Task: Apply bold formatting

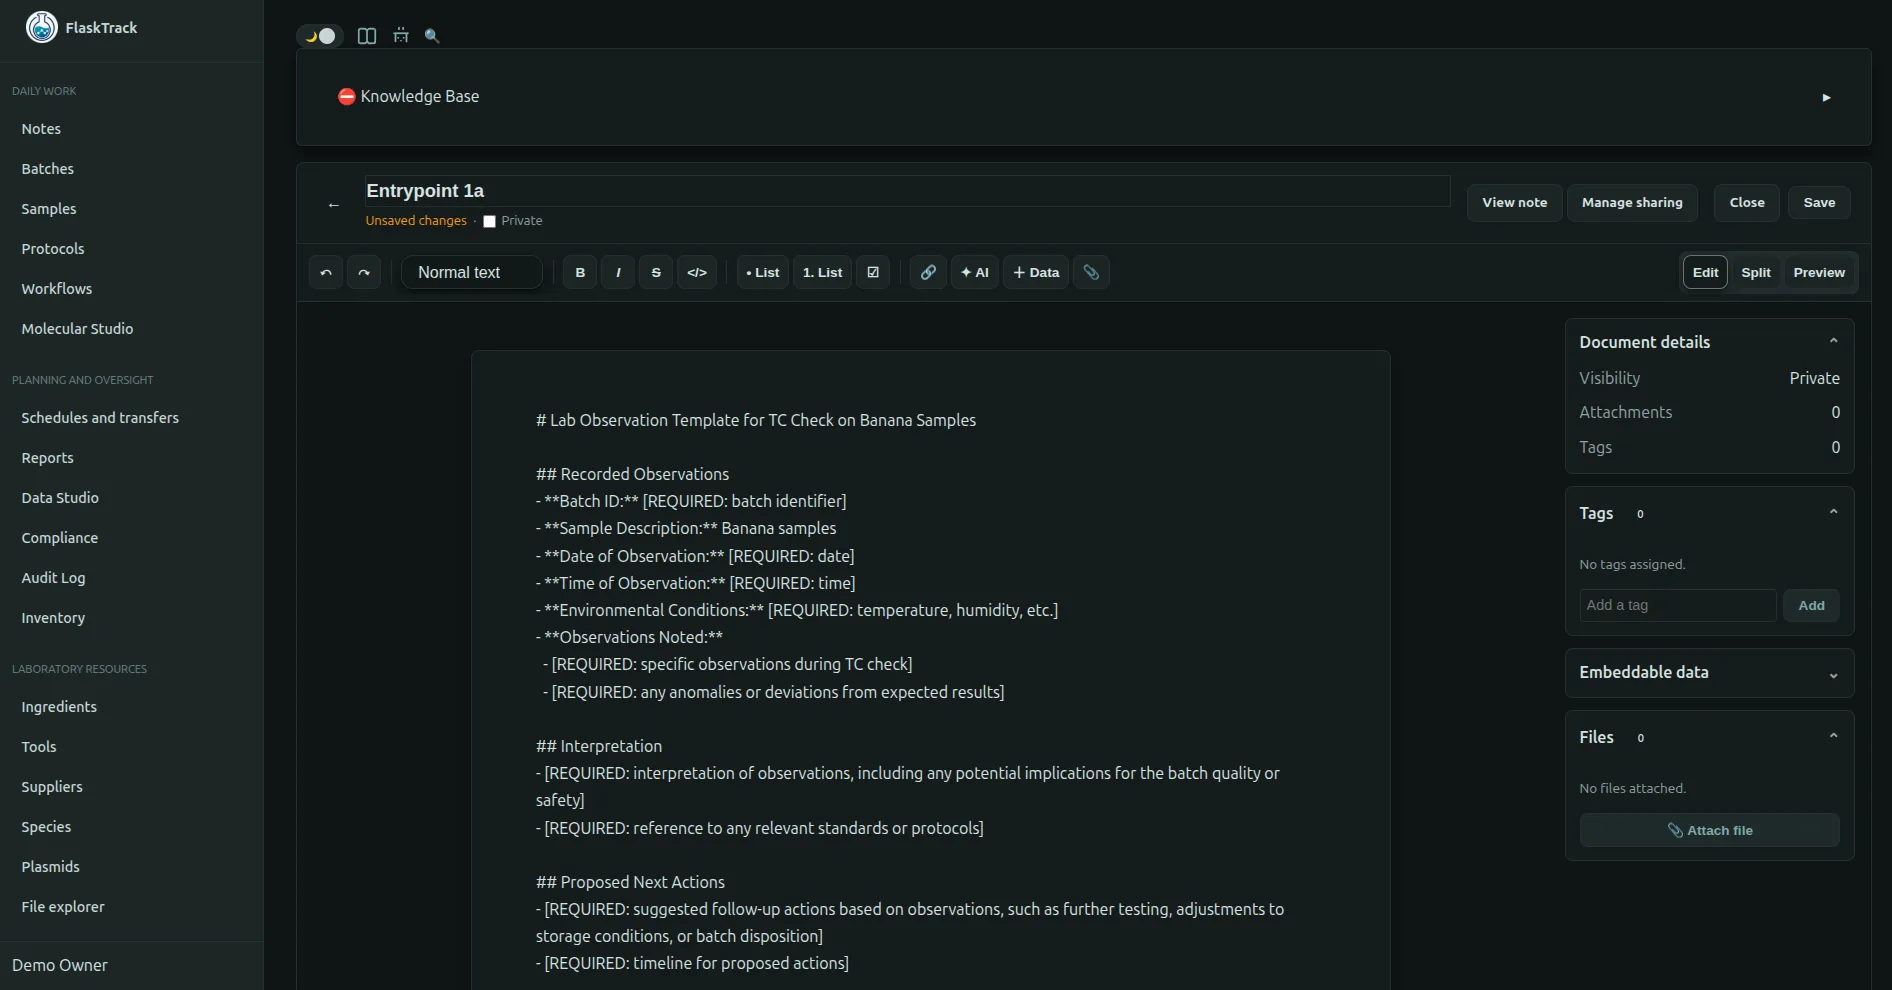Action: click(x=580, y=272)
